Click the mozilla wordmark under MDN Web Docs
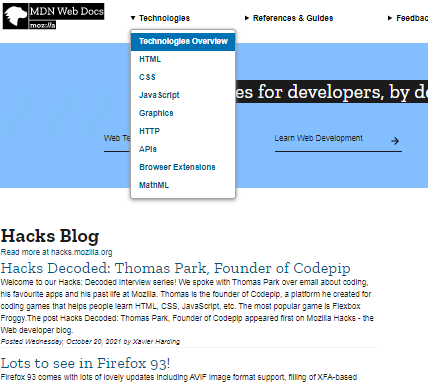 42,25
